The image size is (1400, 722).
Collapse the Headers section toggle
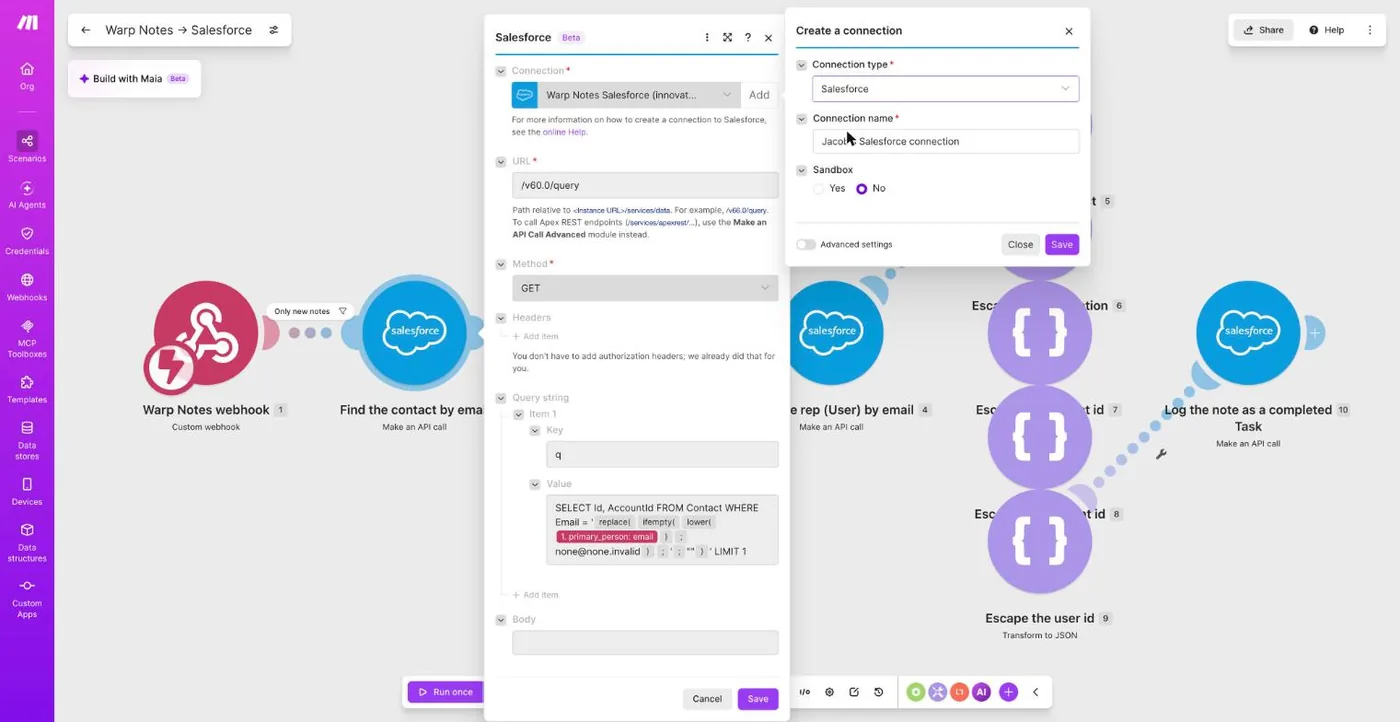(501, 318)
